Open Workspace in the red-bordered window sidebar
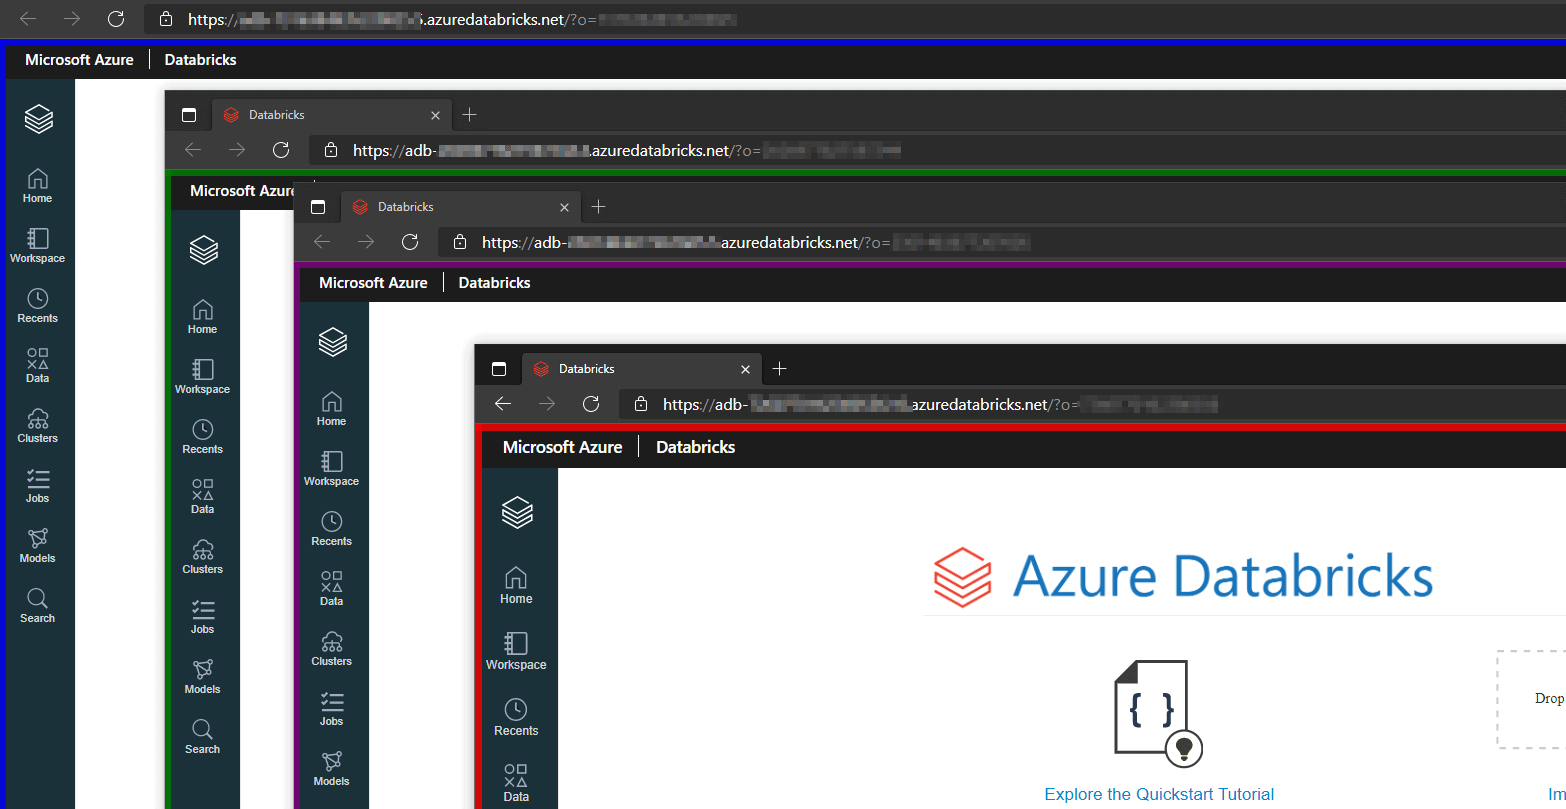 pyautogui.click(x=516, y=652)
